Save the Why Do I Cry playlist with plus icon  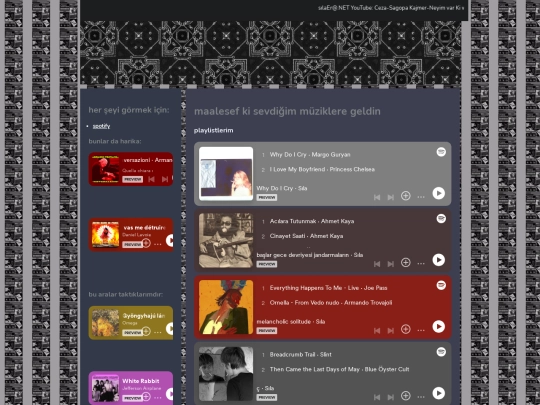pos(406,196)
